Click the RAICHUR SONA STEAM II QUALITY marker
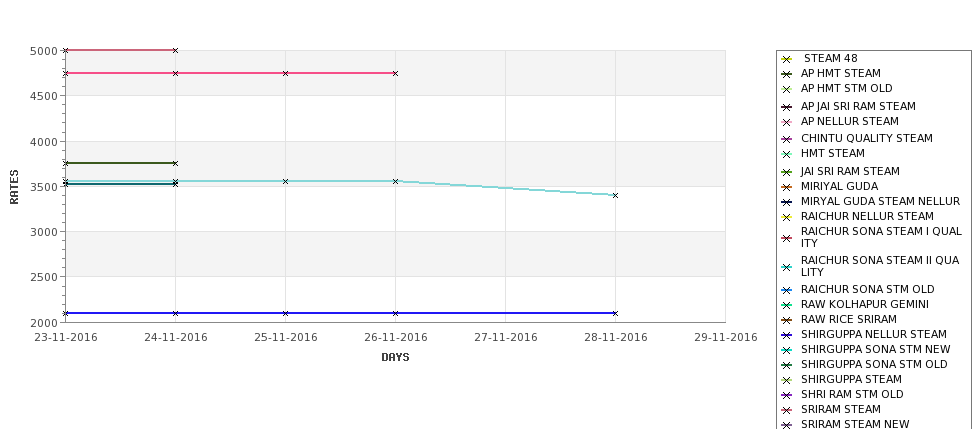Viewport: 975px width, 429px height. point(786,267)
